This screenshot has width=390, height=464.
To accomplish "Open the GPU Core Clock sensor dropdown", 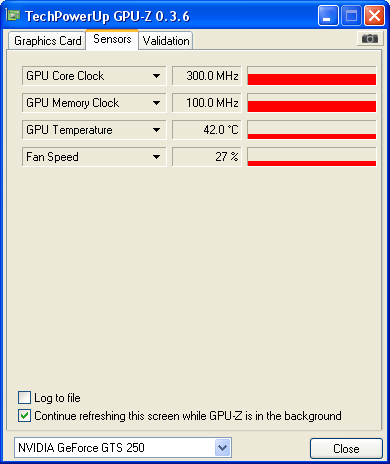I will pos(156,76).
